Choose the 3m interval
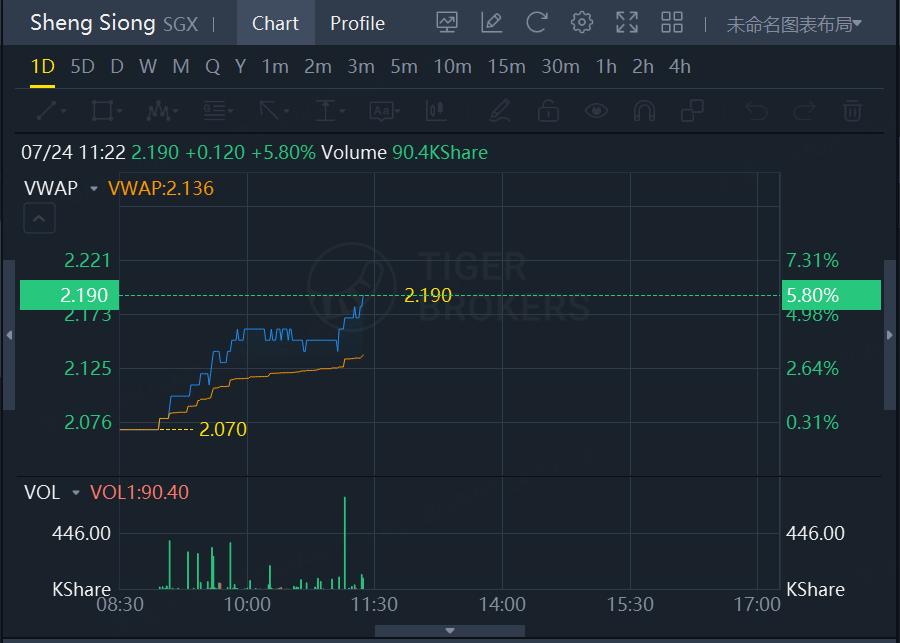Screen dimensions: 900x643 360,67
